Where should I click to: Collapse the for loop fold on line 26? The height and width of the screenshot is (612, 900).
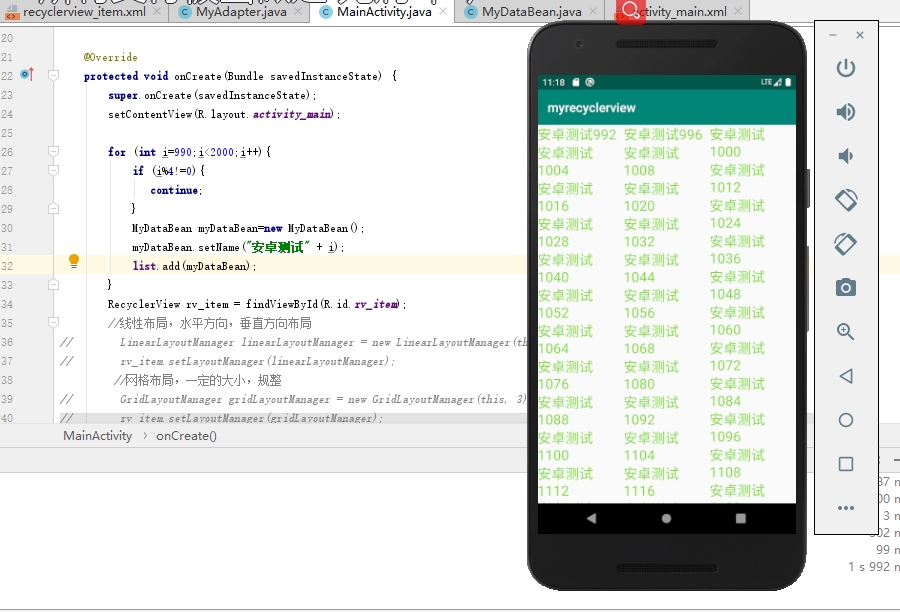coord(54,152)
